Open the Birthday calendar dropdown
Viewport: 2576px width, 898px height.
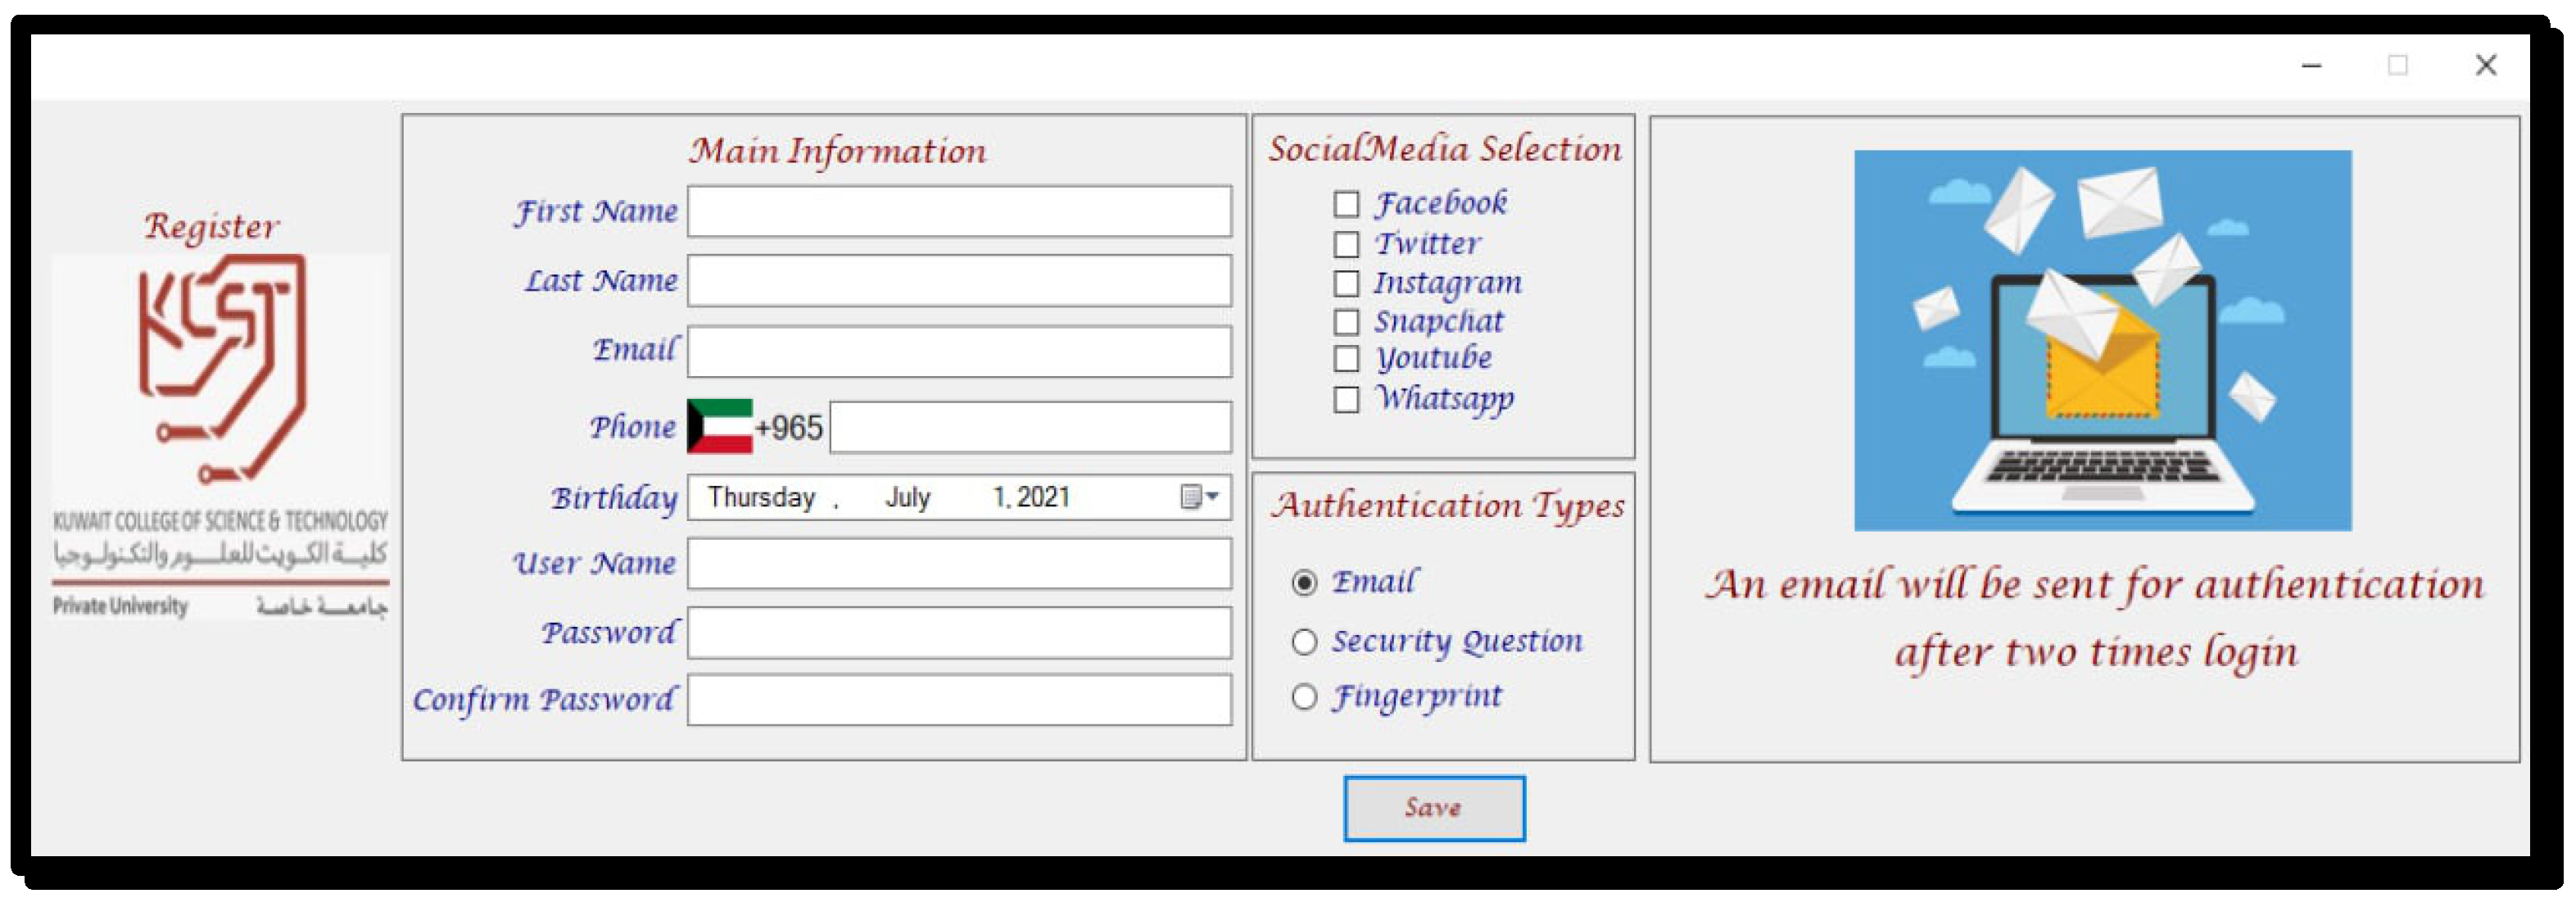point(1199,497)
